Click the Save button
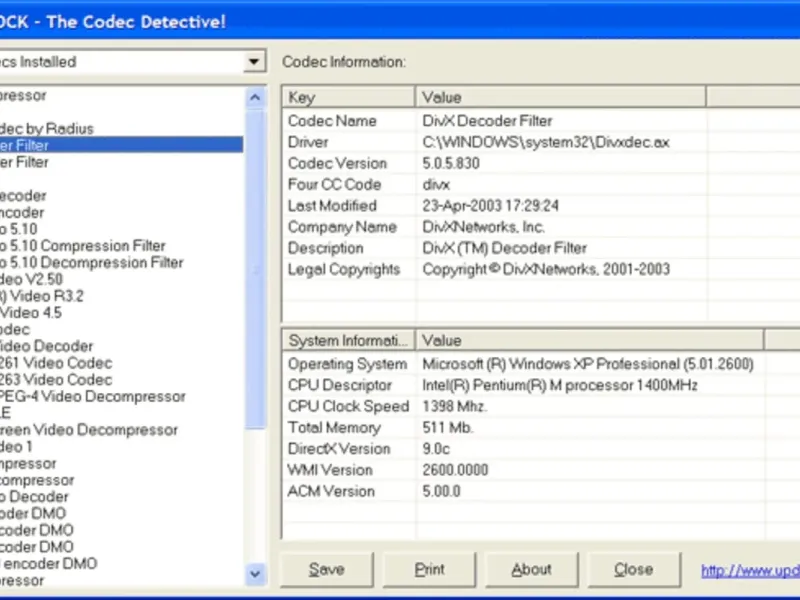 click(327, 569)
